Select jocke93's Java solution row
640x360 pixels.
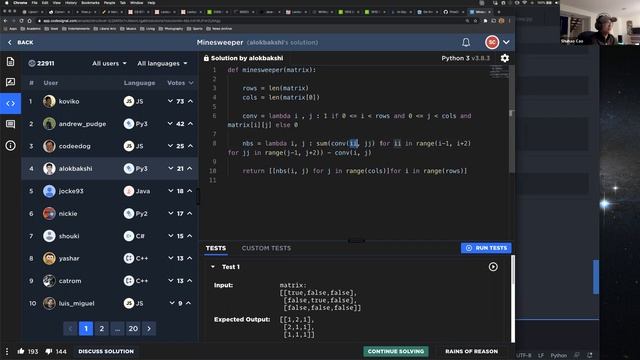pyautogui.click(x=109, y=191)
